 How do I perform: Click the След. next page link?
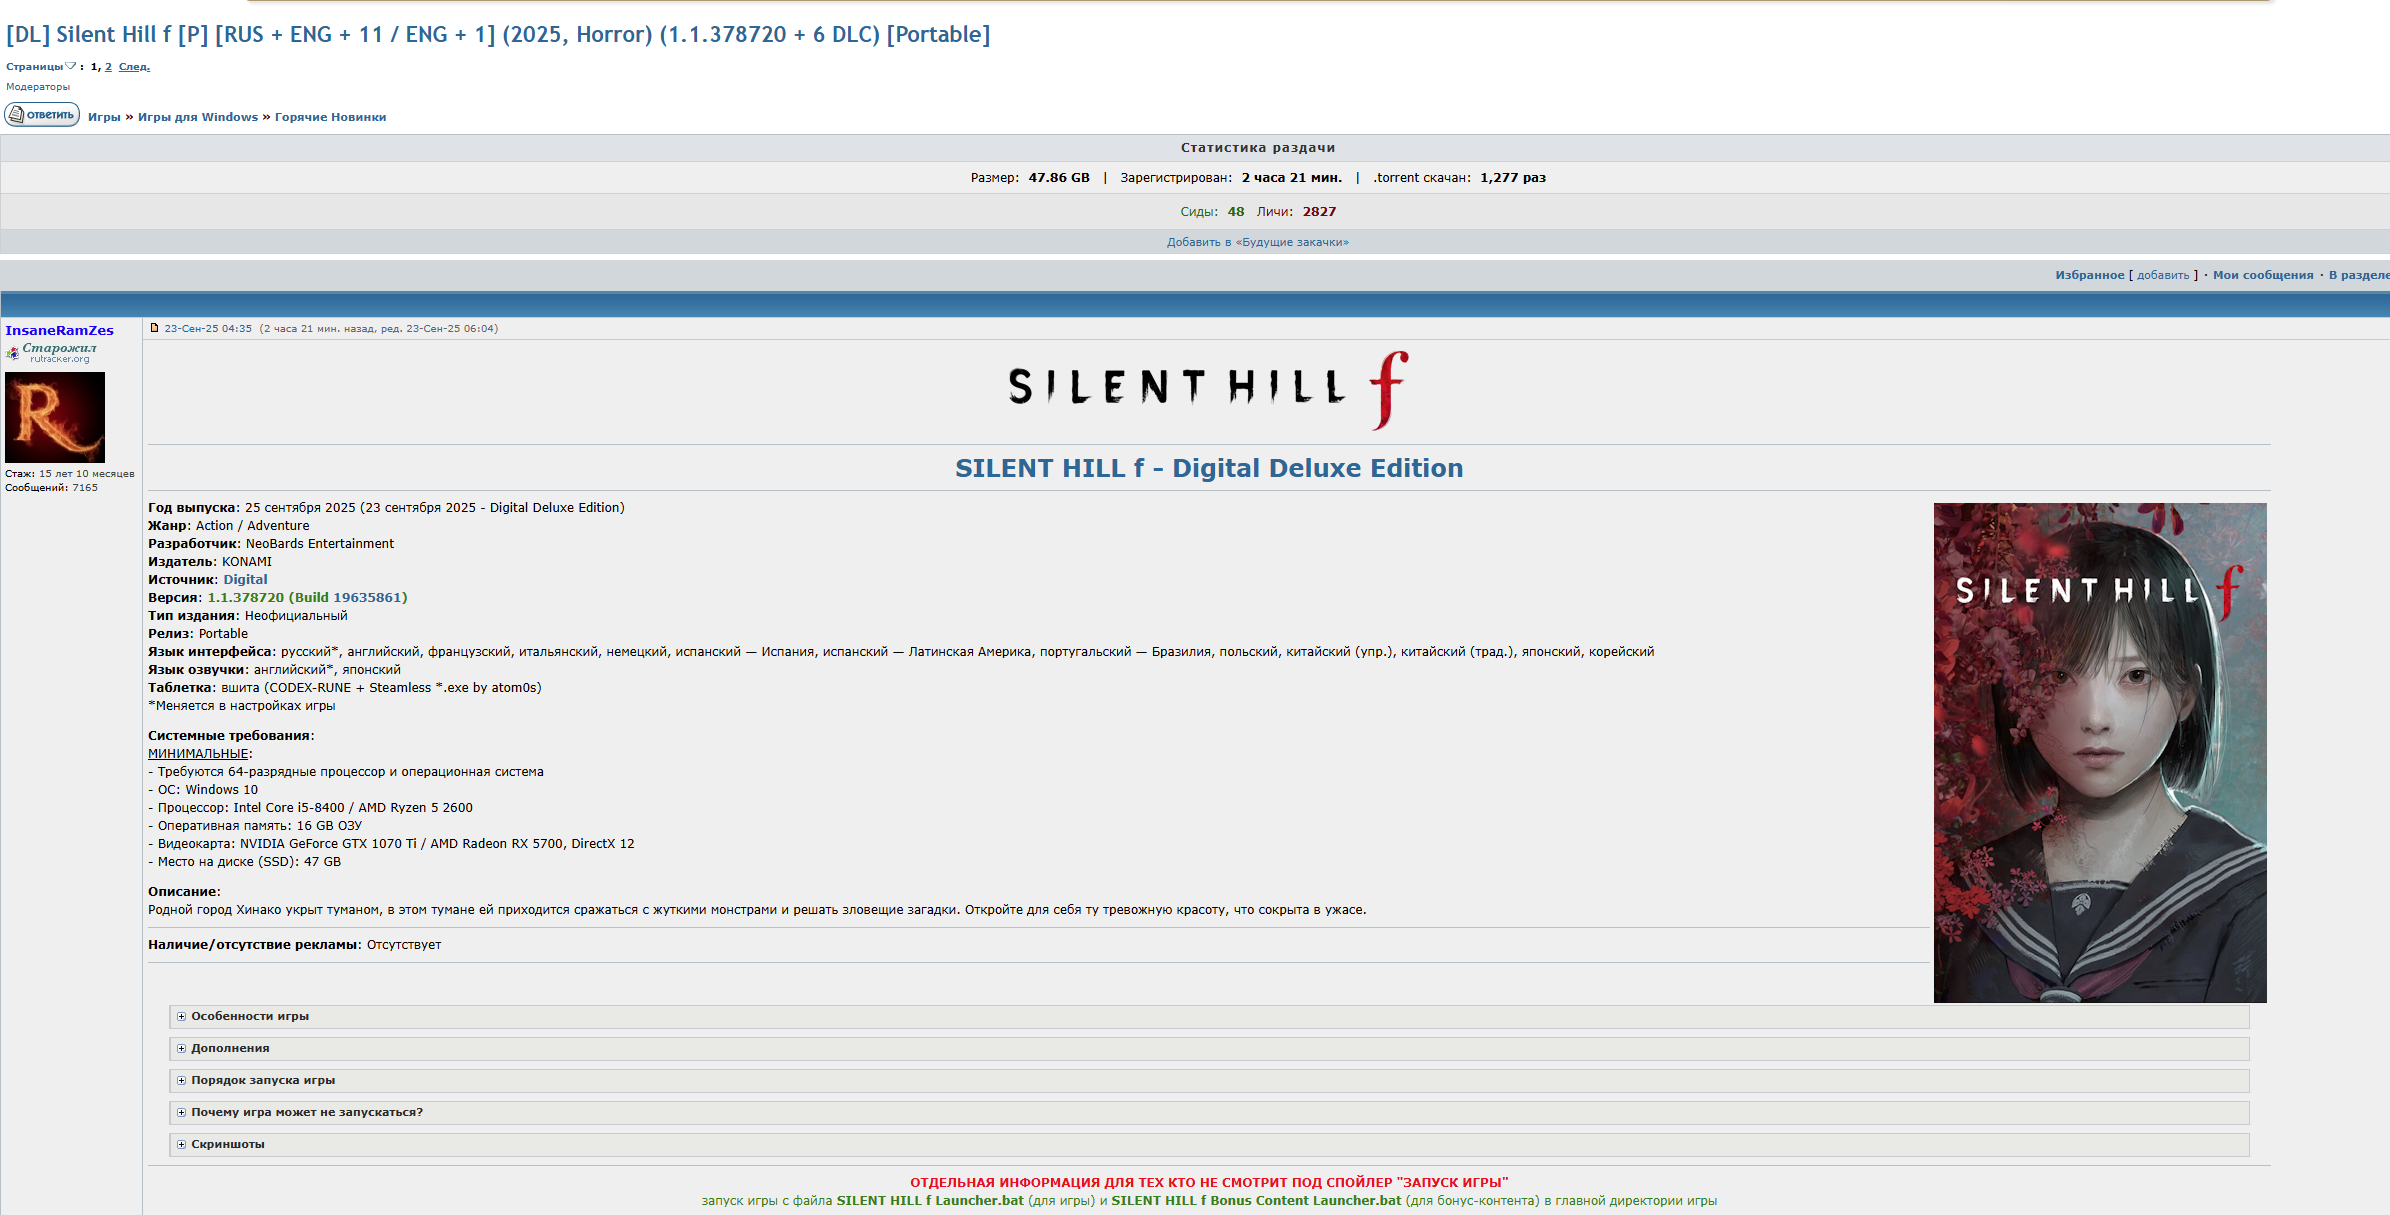[134, 67]
